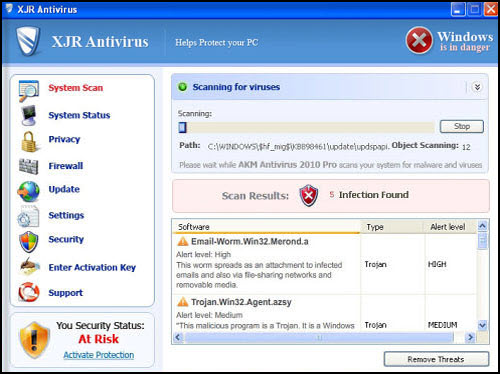
Task: Click the XJR Antivirus shield logo
Action: 28,41
